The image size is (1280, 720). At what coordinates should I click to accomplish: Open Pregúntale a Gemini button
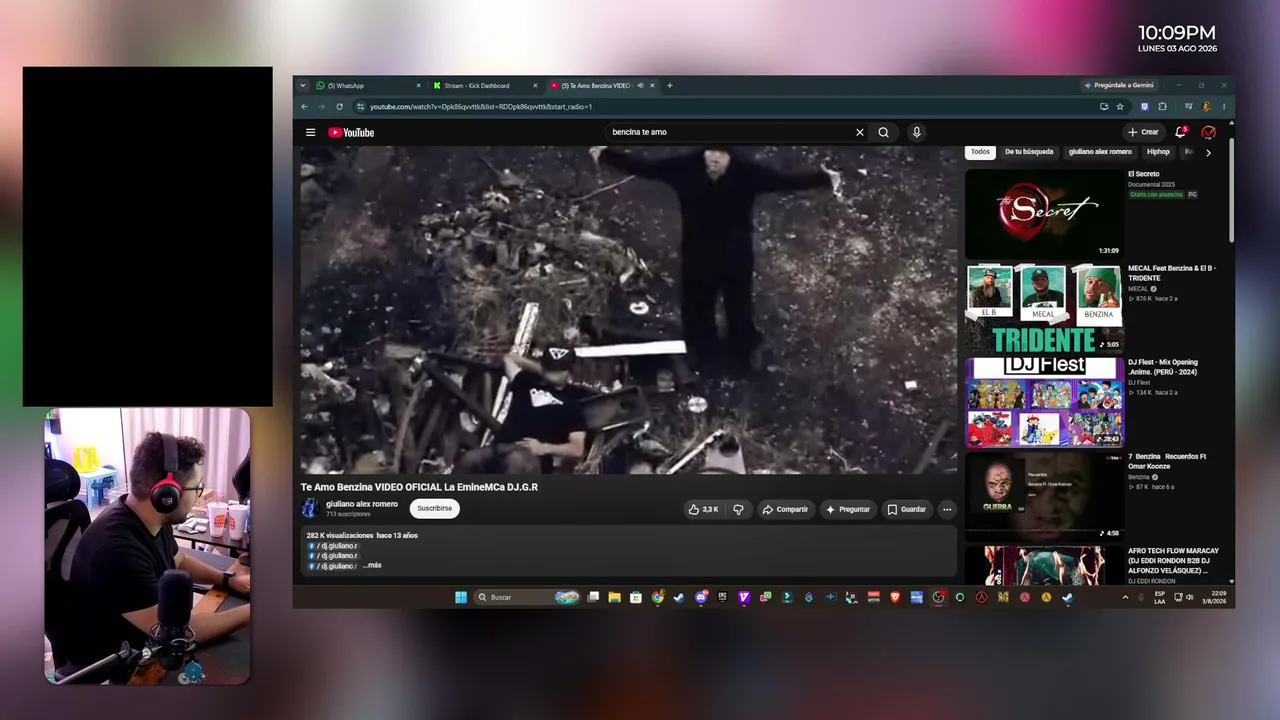click(x=1119, y=85)
